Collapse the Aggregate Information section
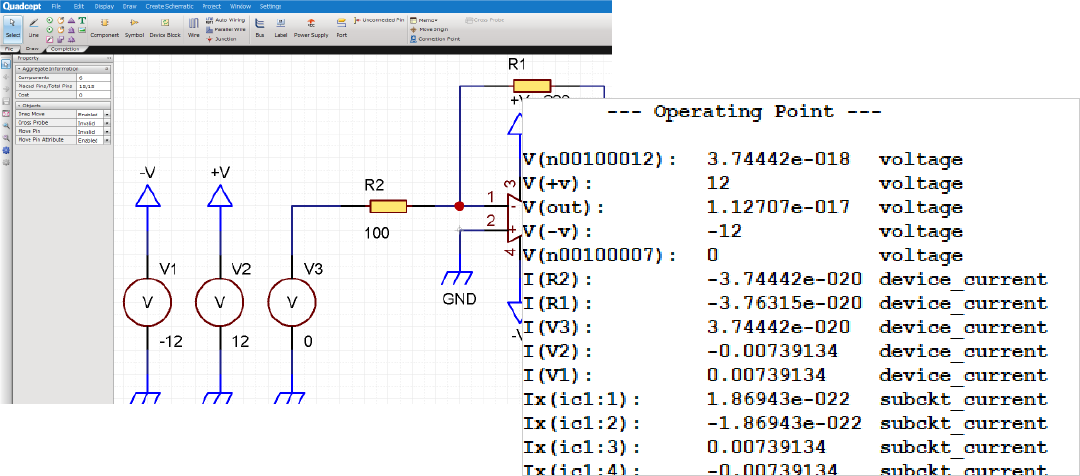Screen dimensions: 1080x476 tap(17, 68)
